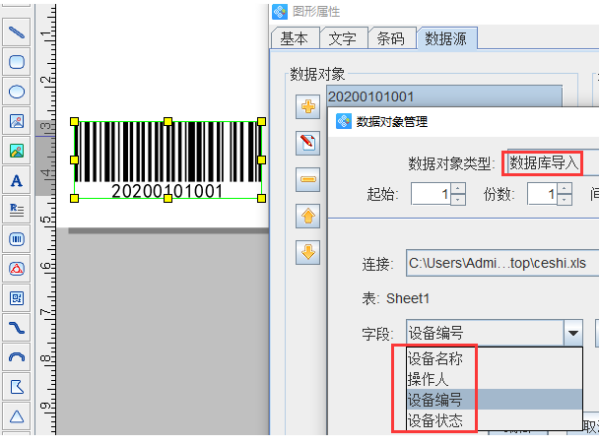Image resolution: width=600 pixels, height=444 pixels.
Task: Decrease the 份数 value with down stepper
Action: (564, 199)
